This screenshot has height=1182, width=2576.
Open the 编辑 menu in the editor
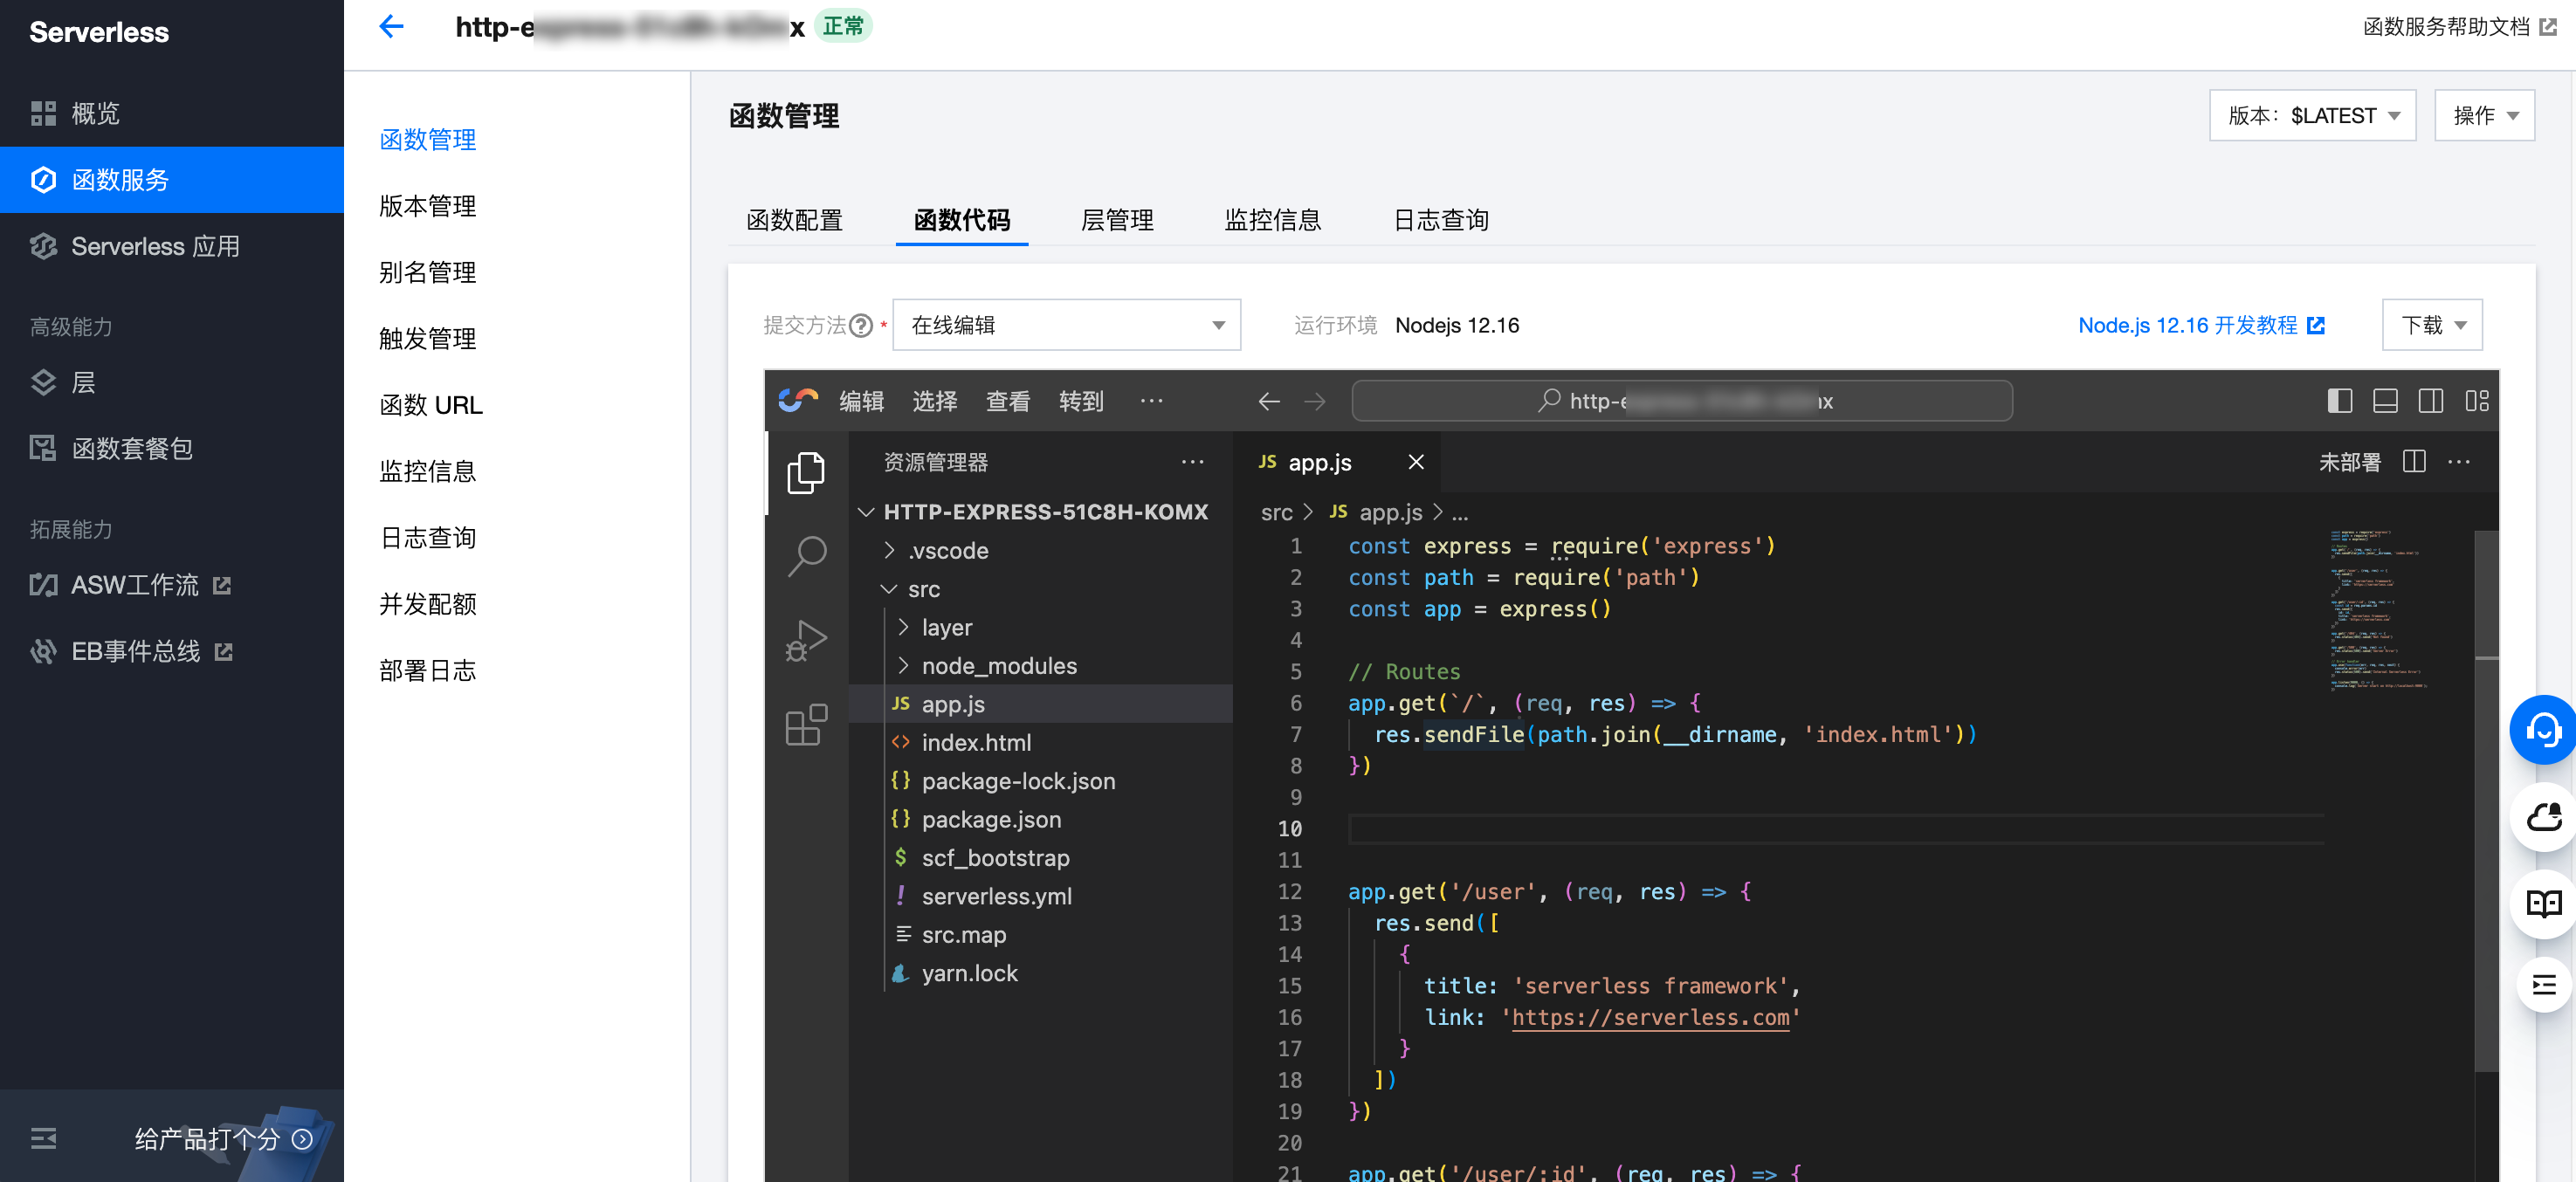861,401
